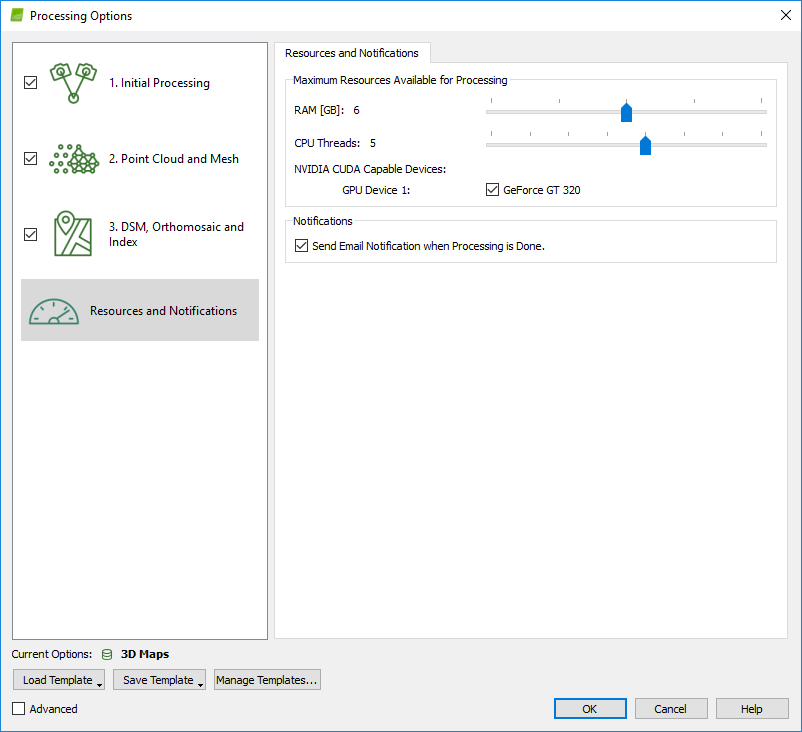Expand the Save Template dropdown
802x732 pixels.
pyautogui.click(x=159, y=681)
